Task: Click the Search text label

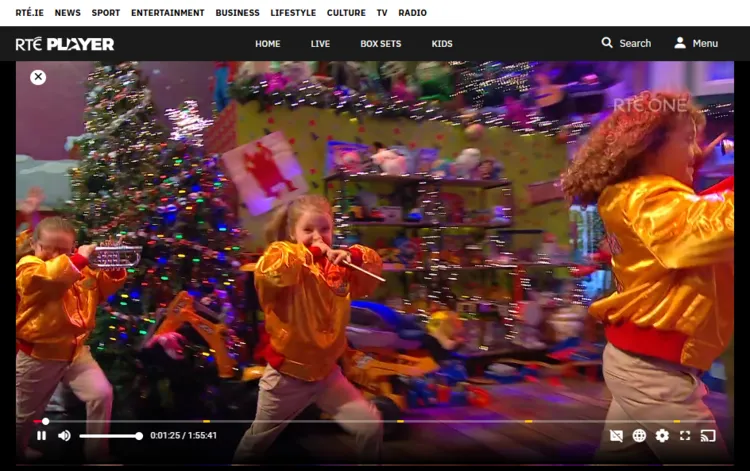Action: click(635, 43)
